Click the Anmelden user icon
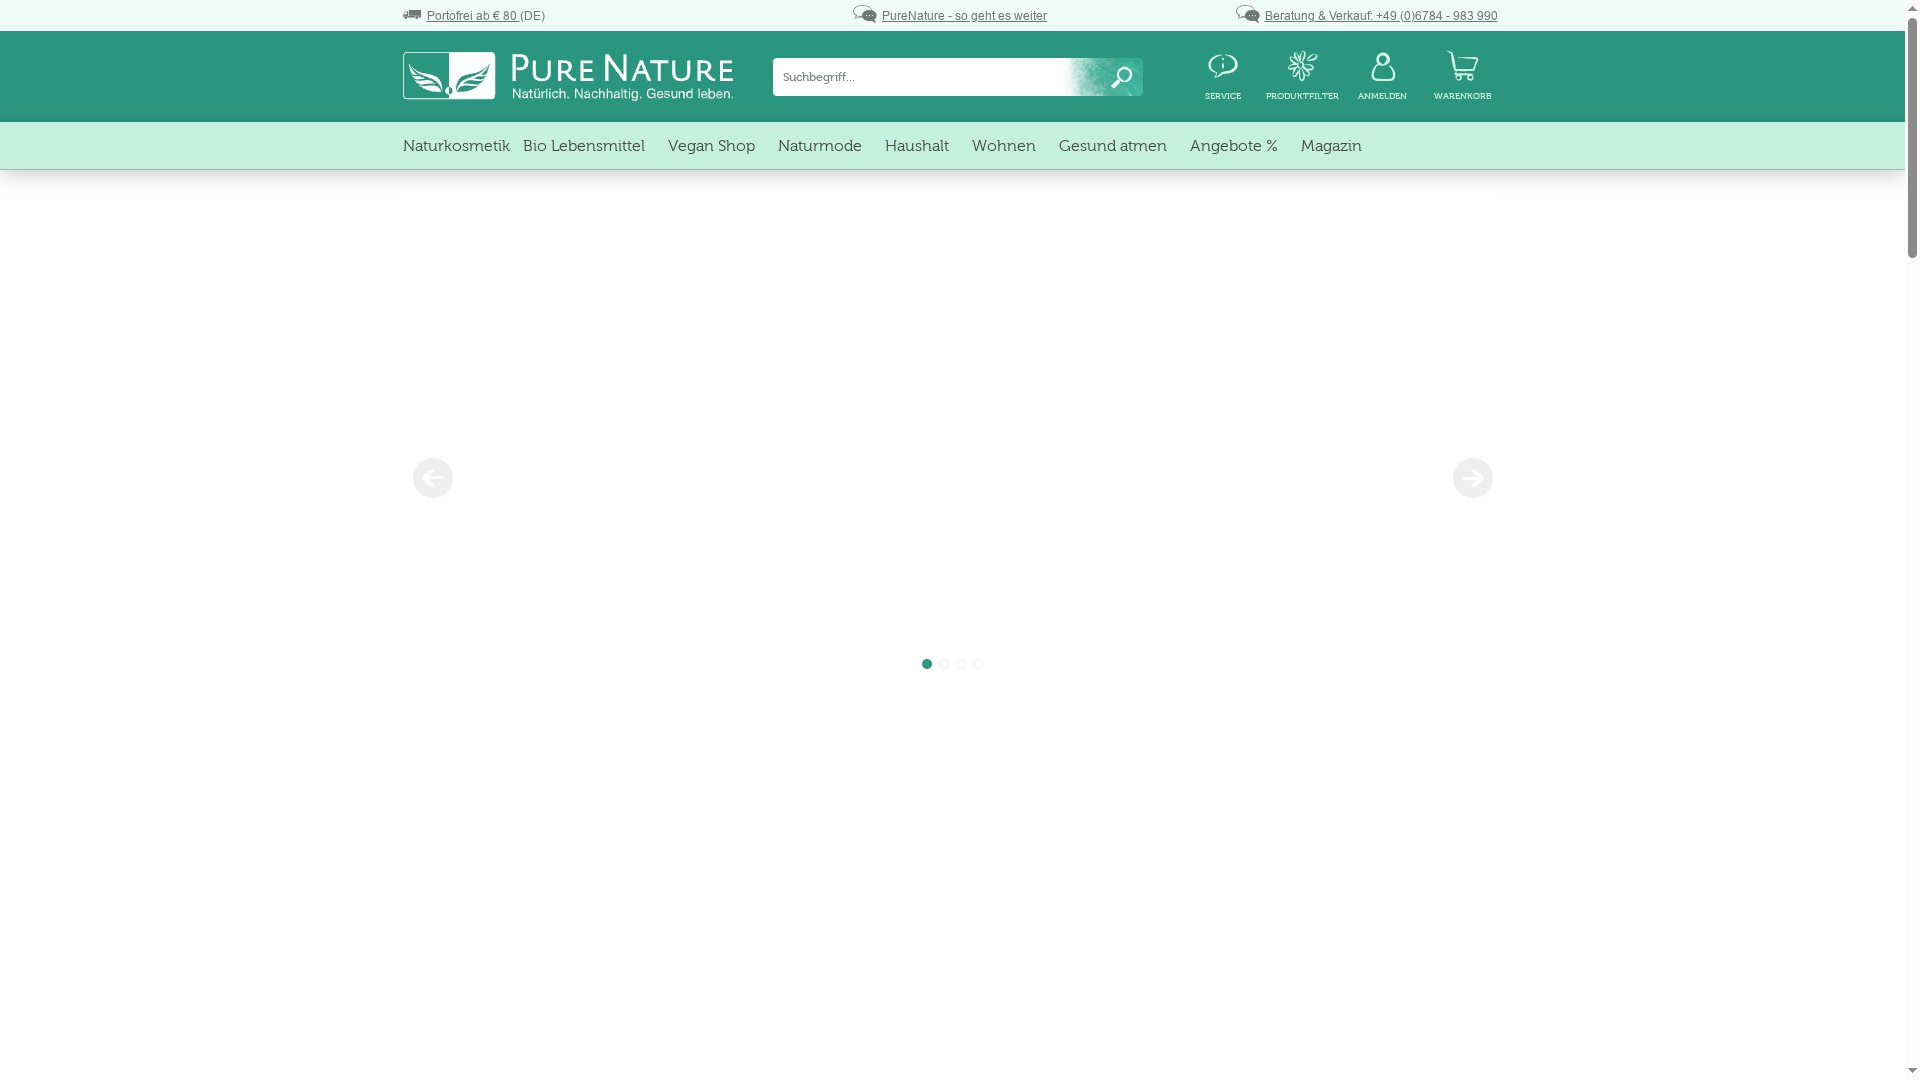This screenshot has width=1920, height=1080. (x=1382, y=68)
